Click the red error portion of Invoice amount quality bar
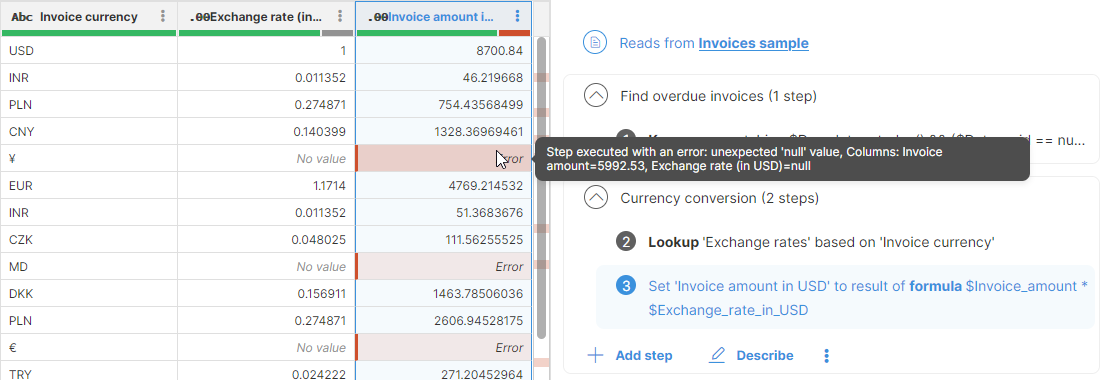Viewport: 1108px width, 380px height. tap(514, 33)
